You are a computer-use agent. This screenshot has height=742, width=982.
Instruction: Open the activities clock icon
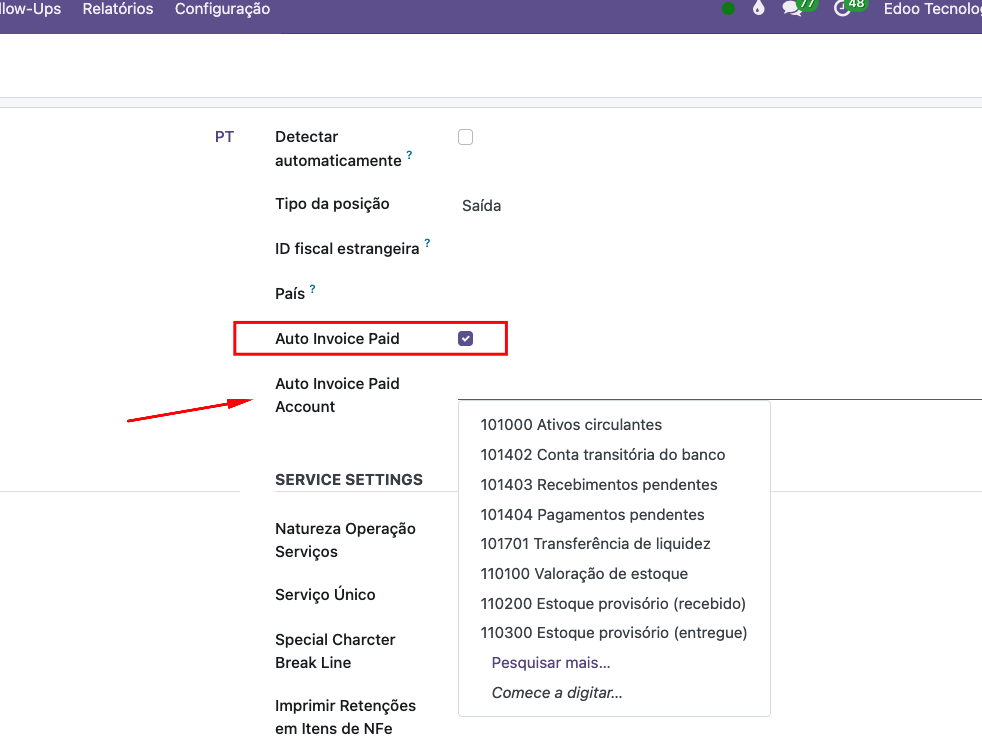click(843, 8)
